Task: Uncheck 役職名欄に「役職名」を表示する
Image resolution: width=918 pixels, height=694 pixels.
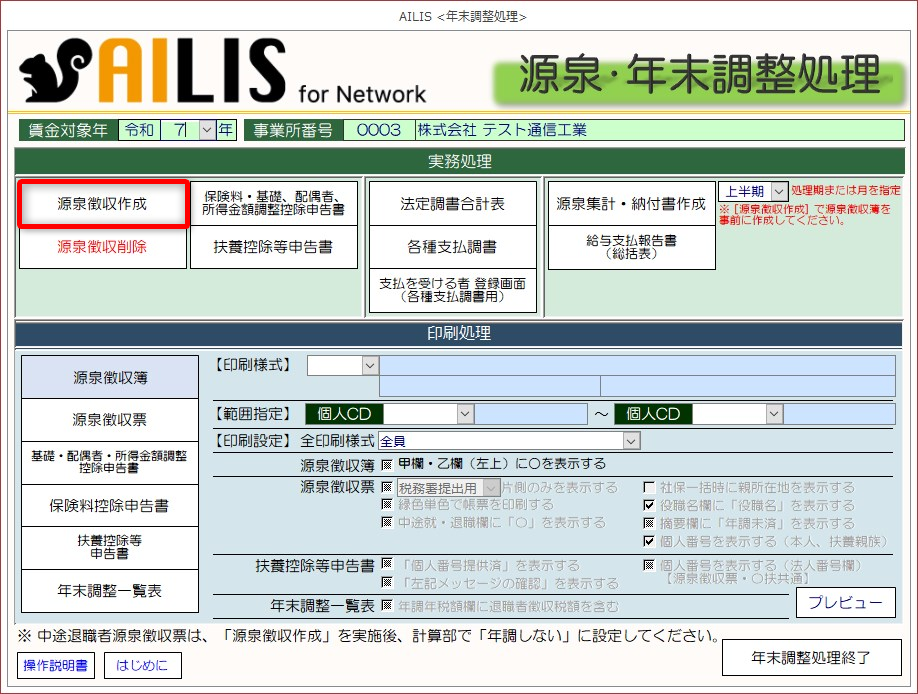Action: pos(648,506)
